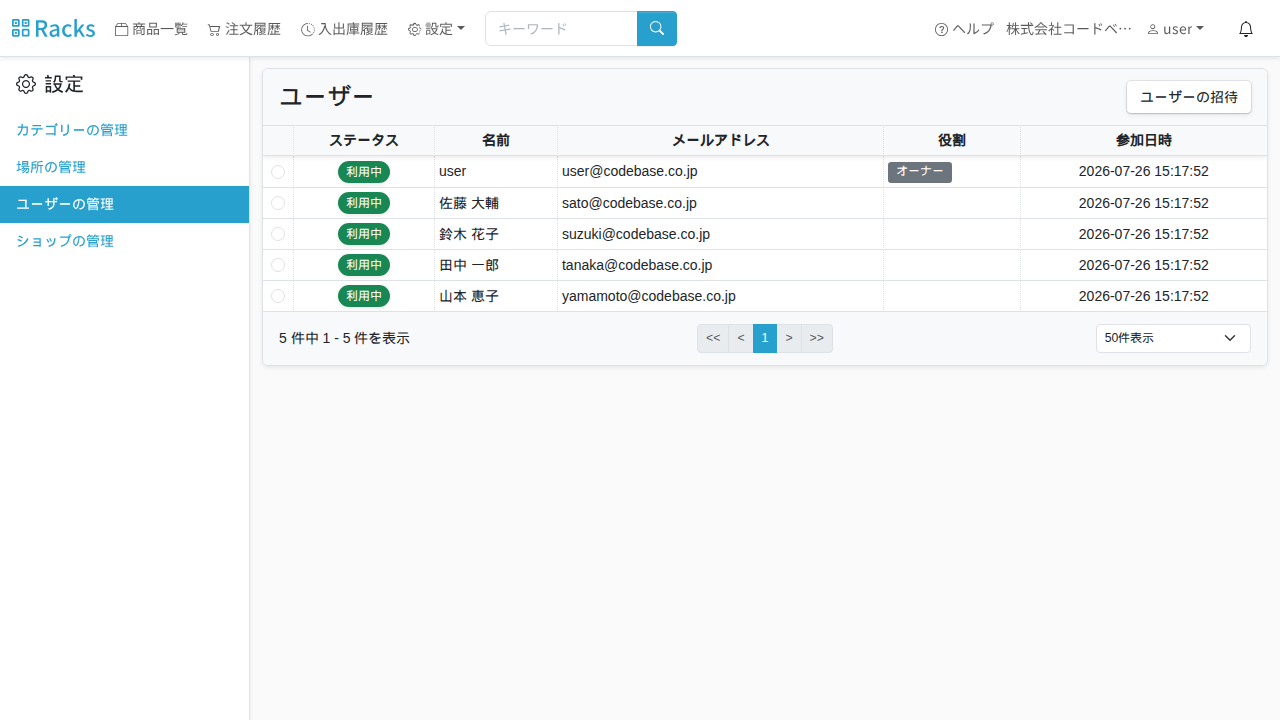Open the user account dropdown
This screenshot has width=1280, height=720.
coord(1175,29)
